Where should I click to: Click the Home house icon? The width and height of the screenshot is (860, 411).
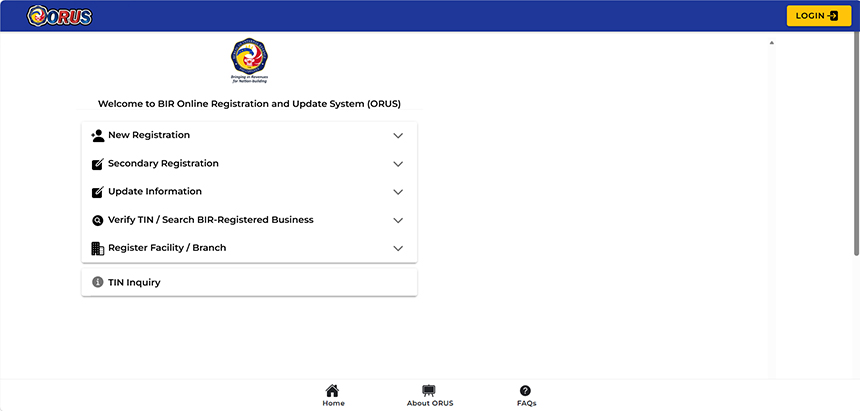pos(332,391)
